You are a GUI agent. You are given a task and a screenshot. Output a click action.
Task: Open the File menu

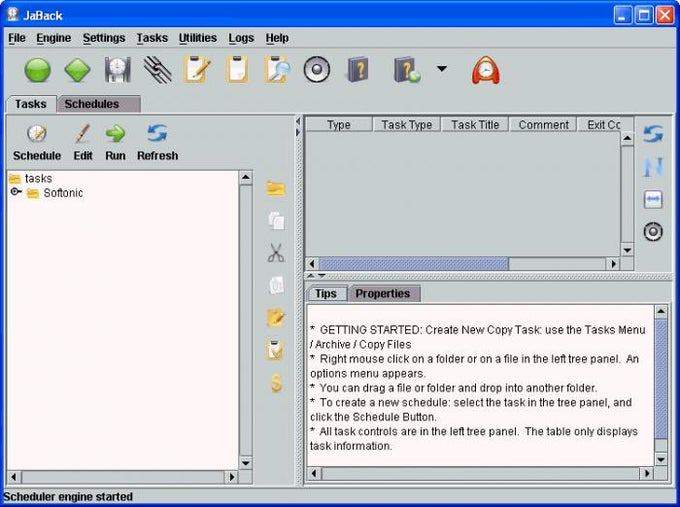click(17, 38)
